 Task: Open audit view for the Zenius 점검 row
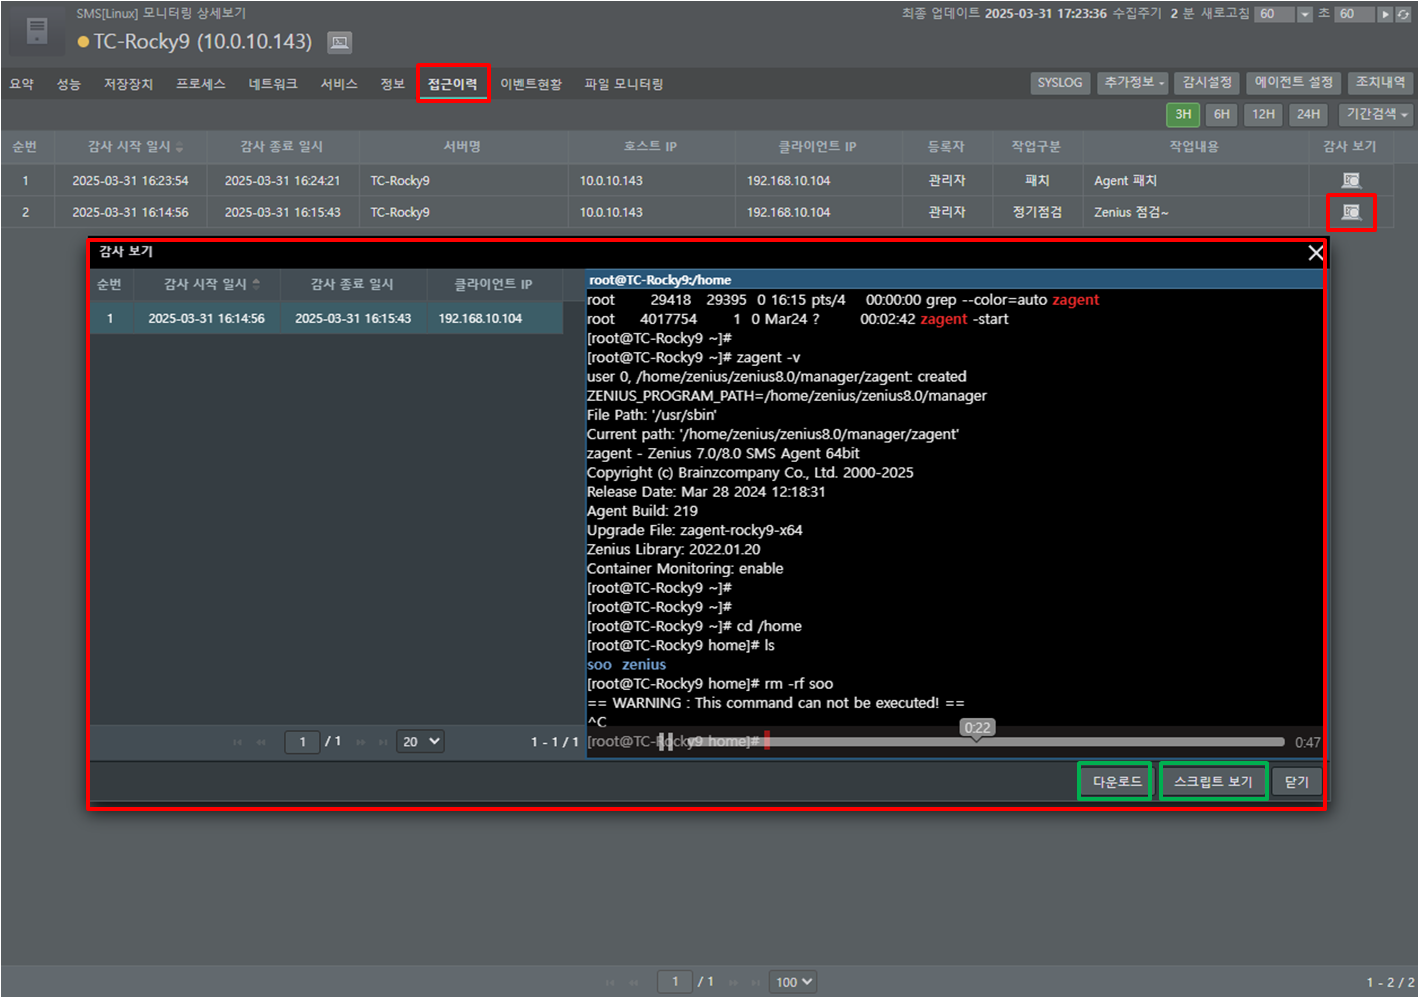click(x=1350, y=212)
